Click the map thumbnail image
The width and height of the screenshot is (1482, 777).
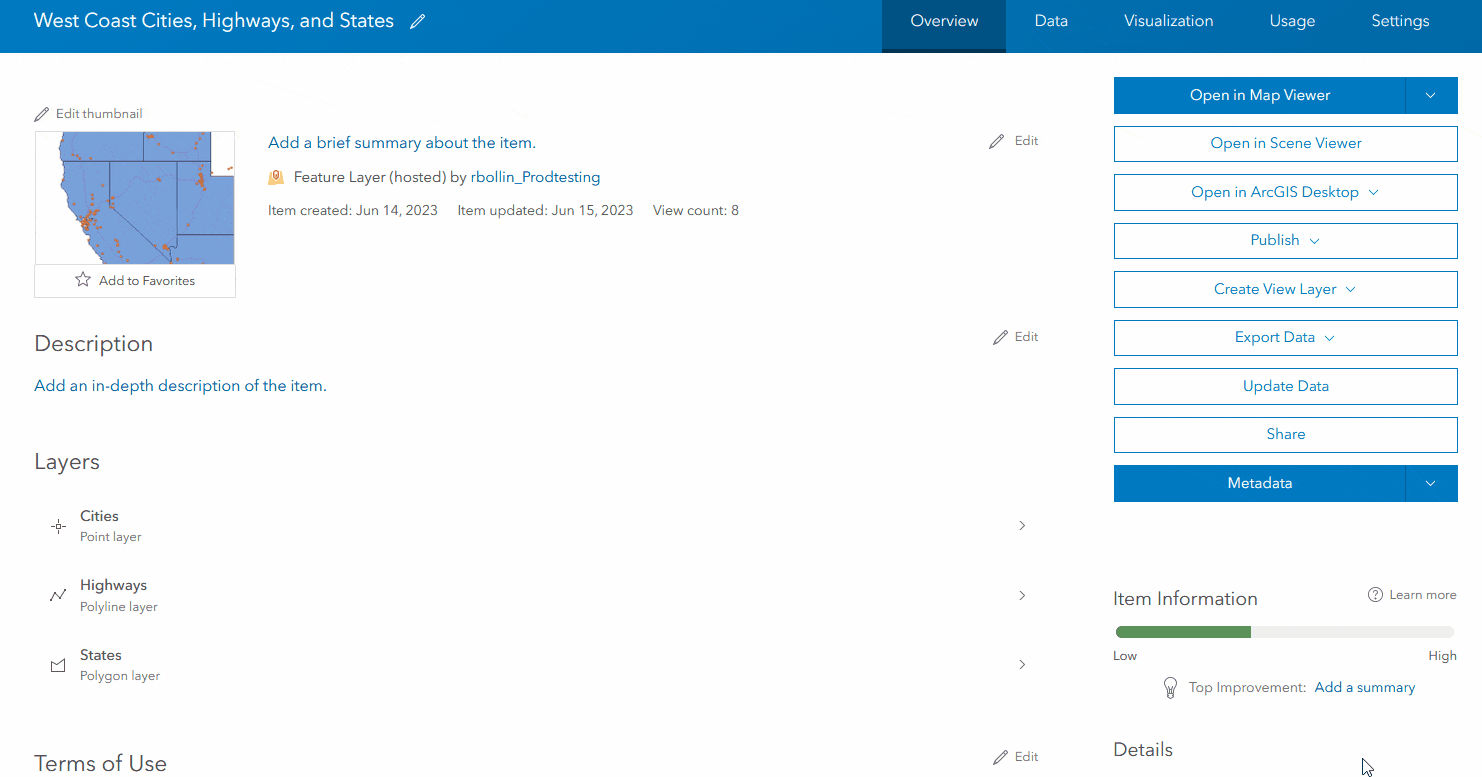coord(134,197)
